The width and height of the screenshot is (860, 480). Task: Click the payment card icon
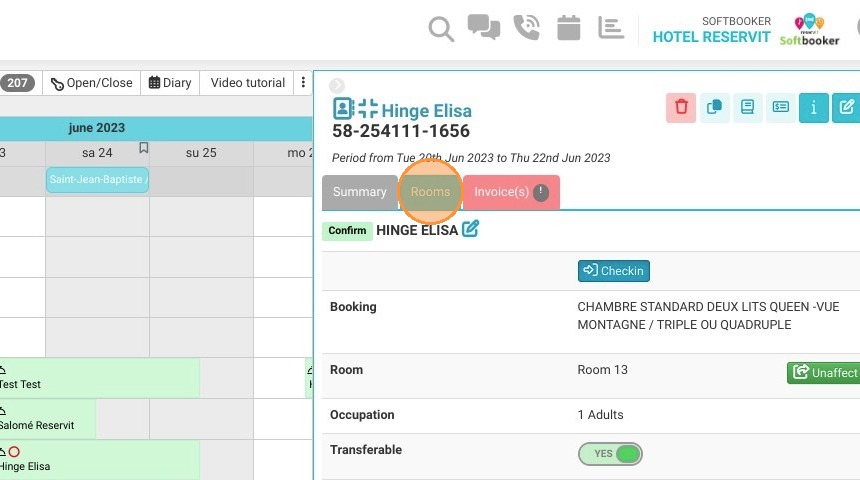(780, 107)
